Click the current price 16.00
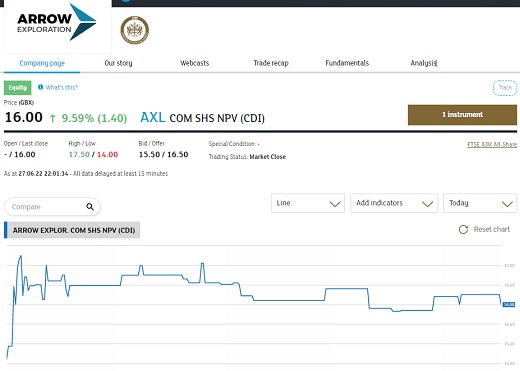The width and height of the screenshot is (520, 371). tap(24, 117)
